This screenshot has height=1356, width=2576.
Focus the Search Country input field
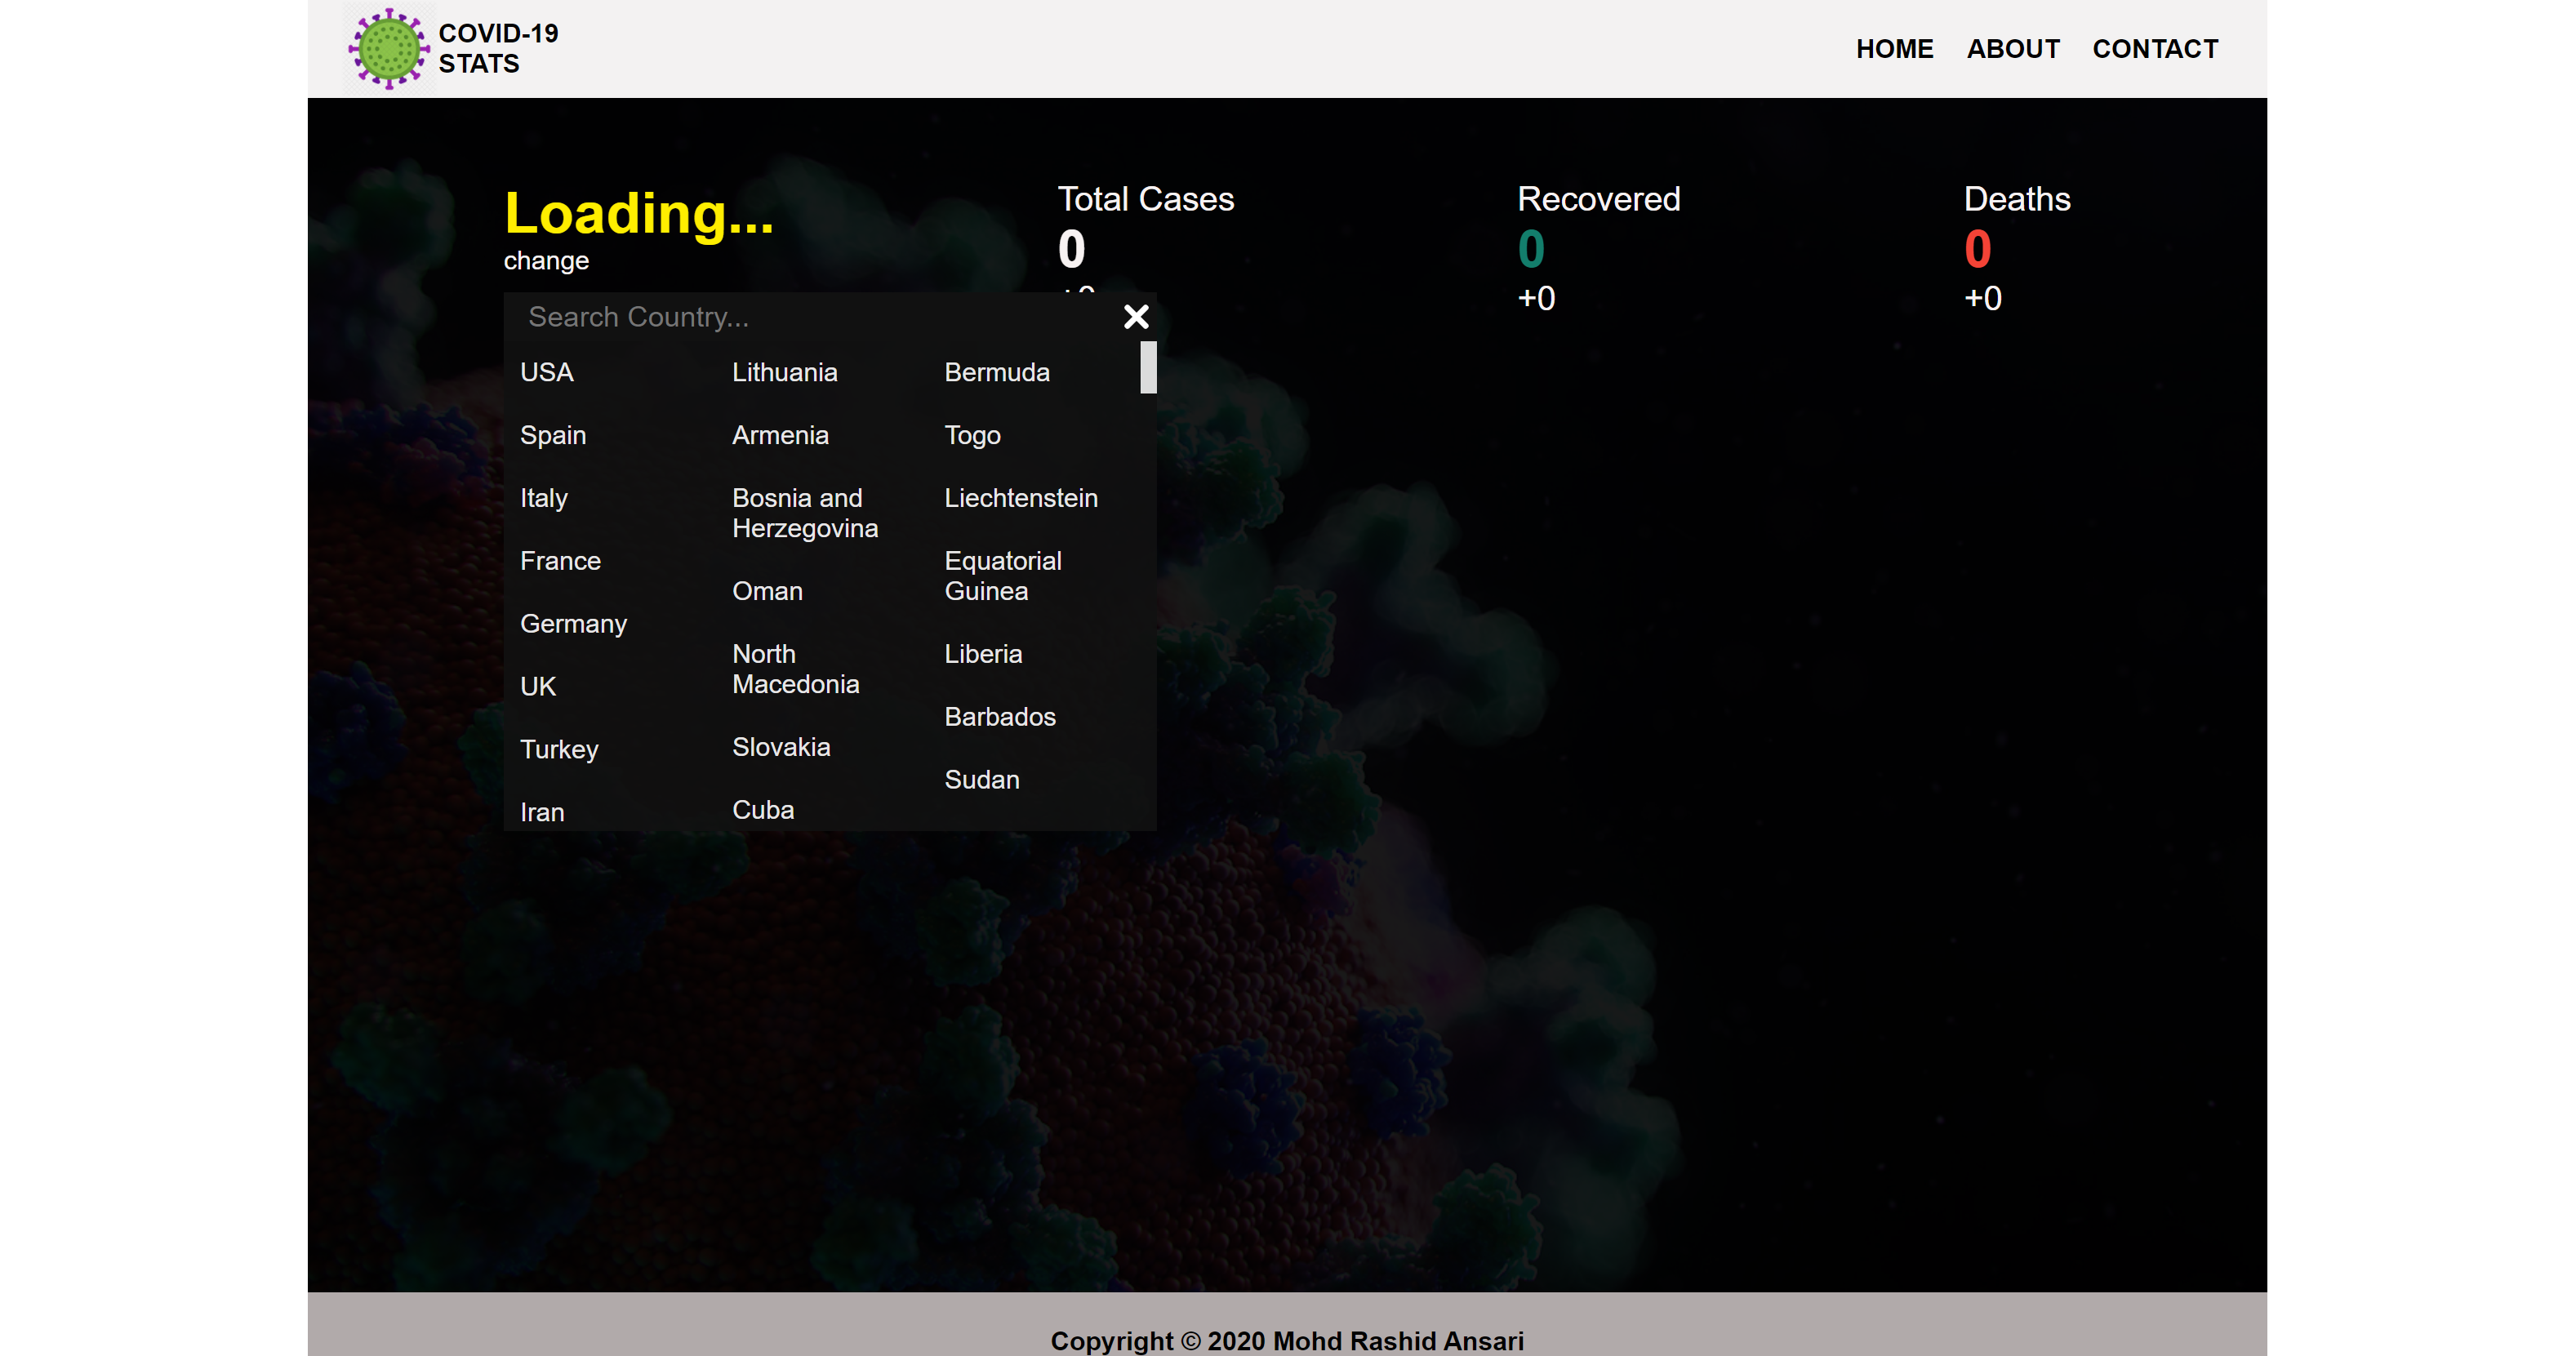(810, 317)
